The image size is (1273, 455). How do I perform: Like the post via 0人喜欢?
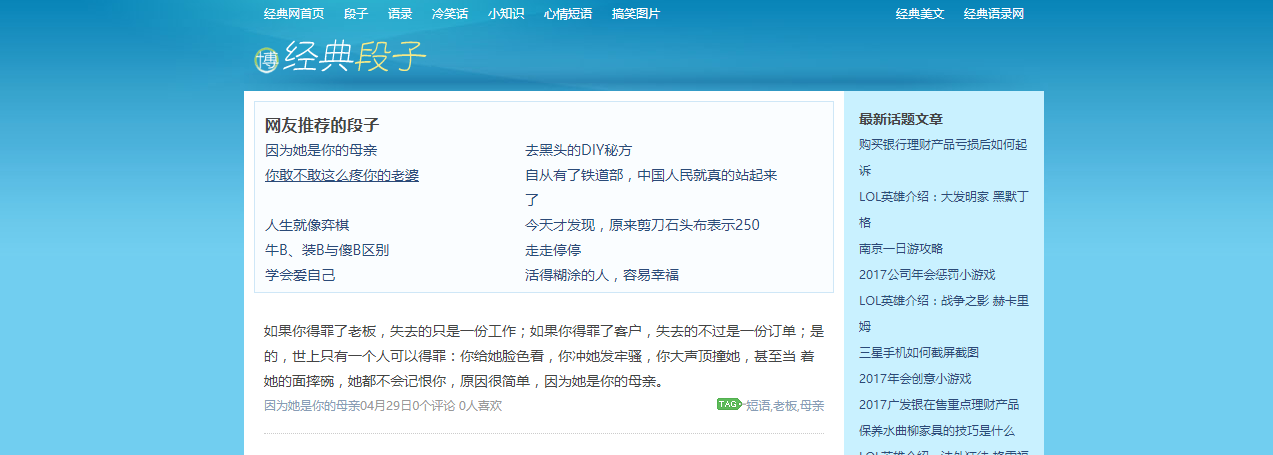[x=480, y=406]
